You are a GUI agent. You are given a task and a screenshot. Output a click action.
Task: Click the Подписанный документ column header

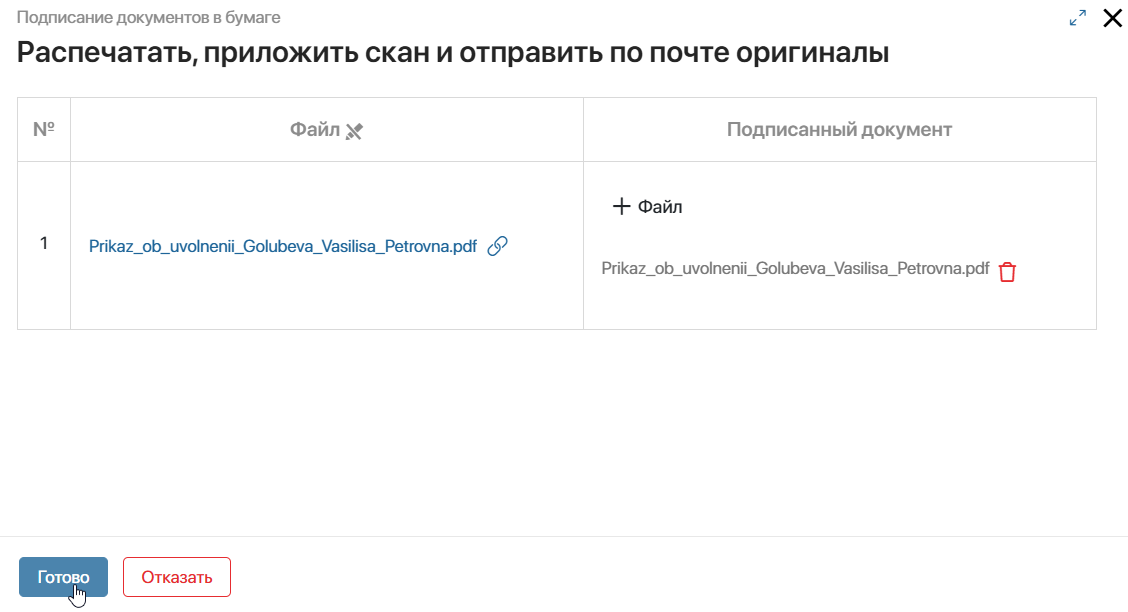(839, 129)
